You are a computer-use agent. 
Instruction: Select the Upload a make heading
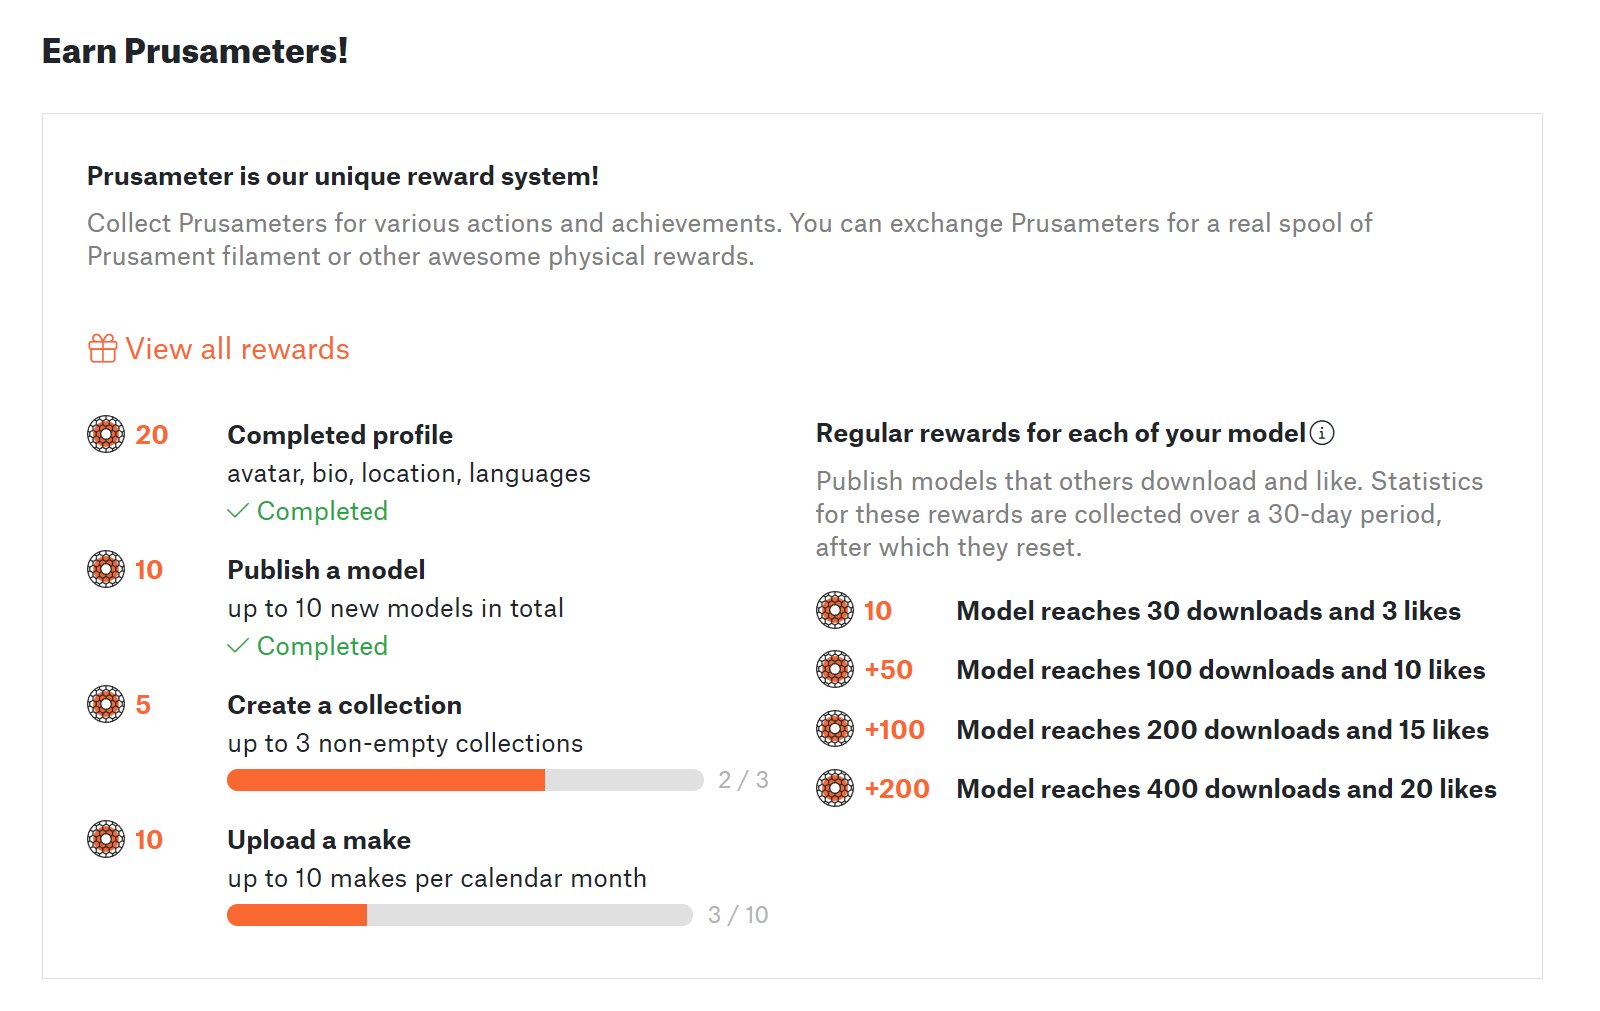319,840
